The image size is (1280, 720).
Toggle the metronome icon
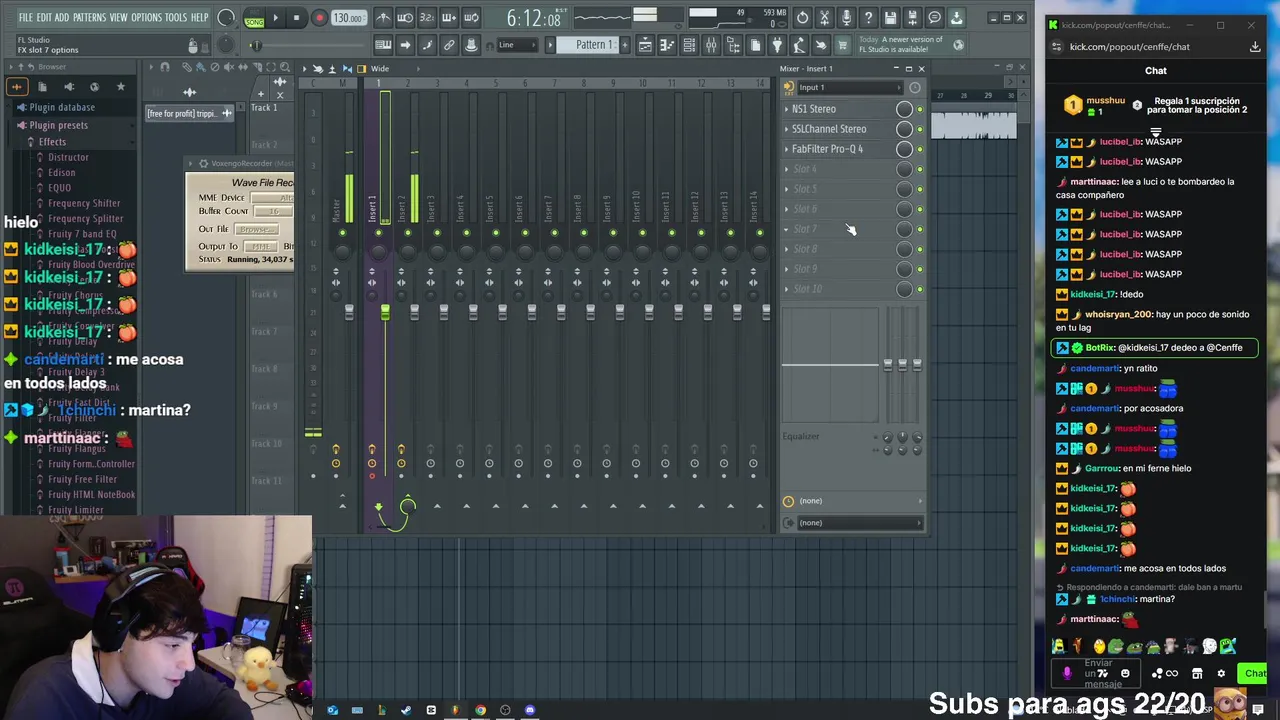click(383, 18)
